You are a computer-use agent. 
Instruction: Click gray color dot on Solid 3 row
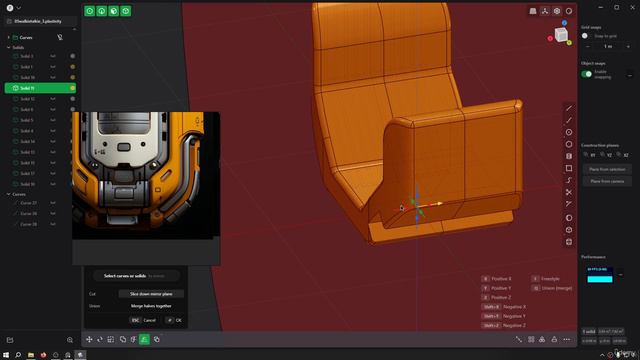click(x=73, y=56)
